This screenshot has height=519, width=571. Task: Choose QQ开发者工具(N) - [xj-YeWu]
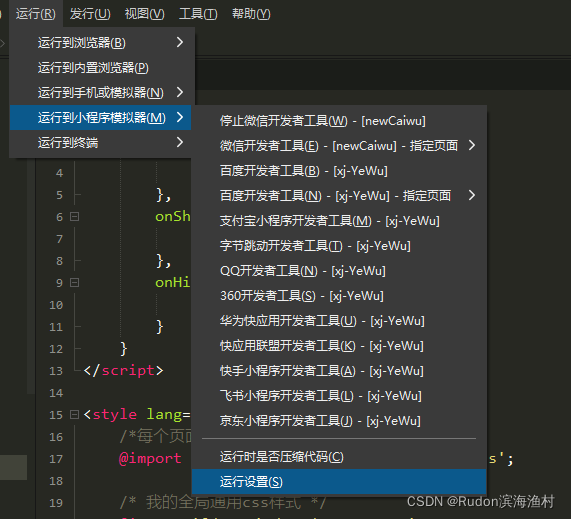click(339, 271)
